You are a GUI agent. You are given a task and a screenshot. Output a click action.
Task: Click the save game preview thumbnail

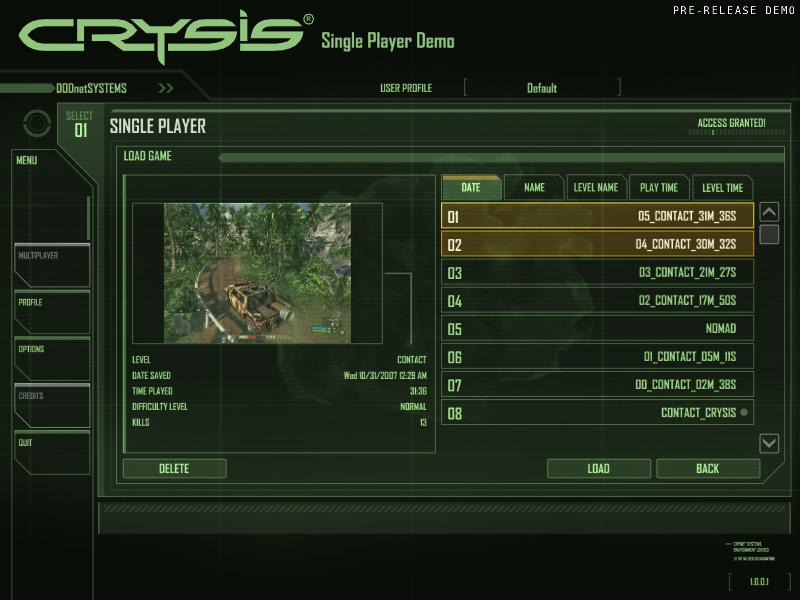tap(257, 273)
